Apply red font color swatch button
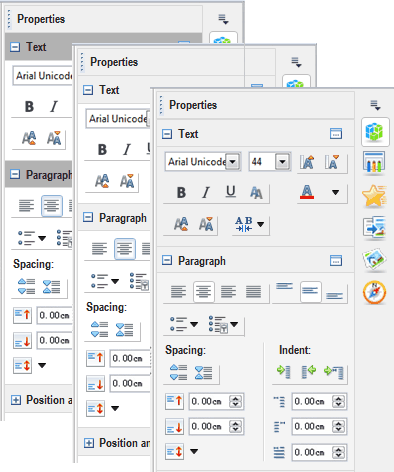 coord(307,192)
